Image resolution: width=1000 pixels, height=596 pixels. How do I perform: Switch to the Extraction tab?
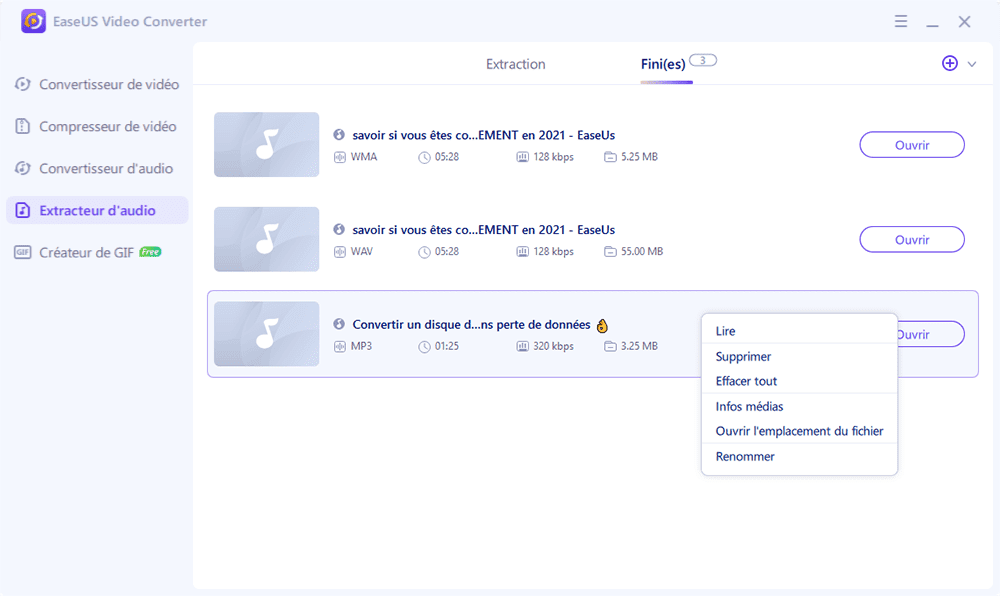515,64
